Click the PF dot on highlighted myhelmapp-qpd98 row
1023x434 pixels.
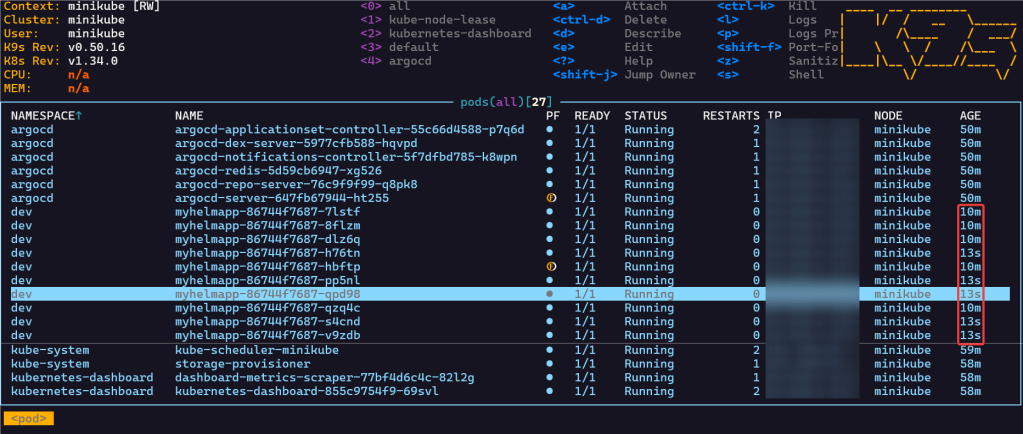550,295
